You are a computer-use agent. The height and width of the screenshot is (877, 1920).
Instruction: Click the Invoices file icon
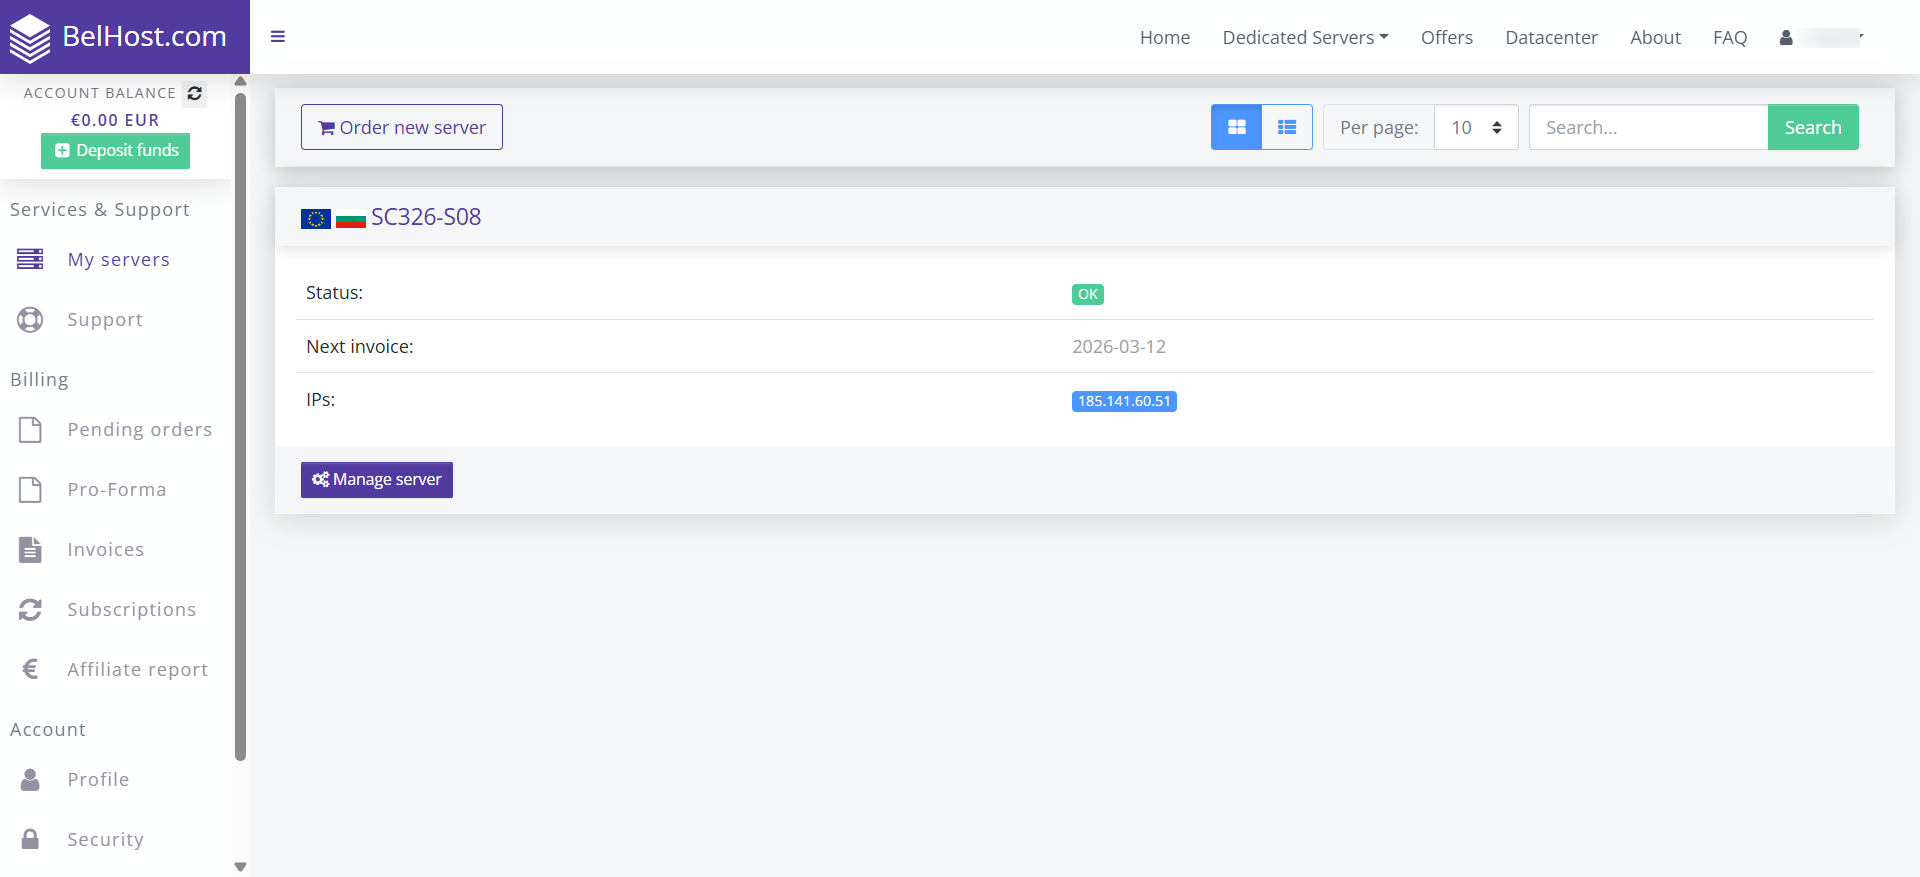[x=30, y=549]
